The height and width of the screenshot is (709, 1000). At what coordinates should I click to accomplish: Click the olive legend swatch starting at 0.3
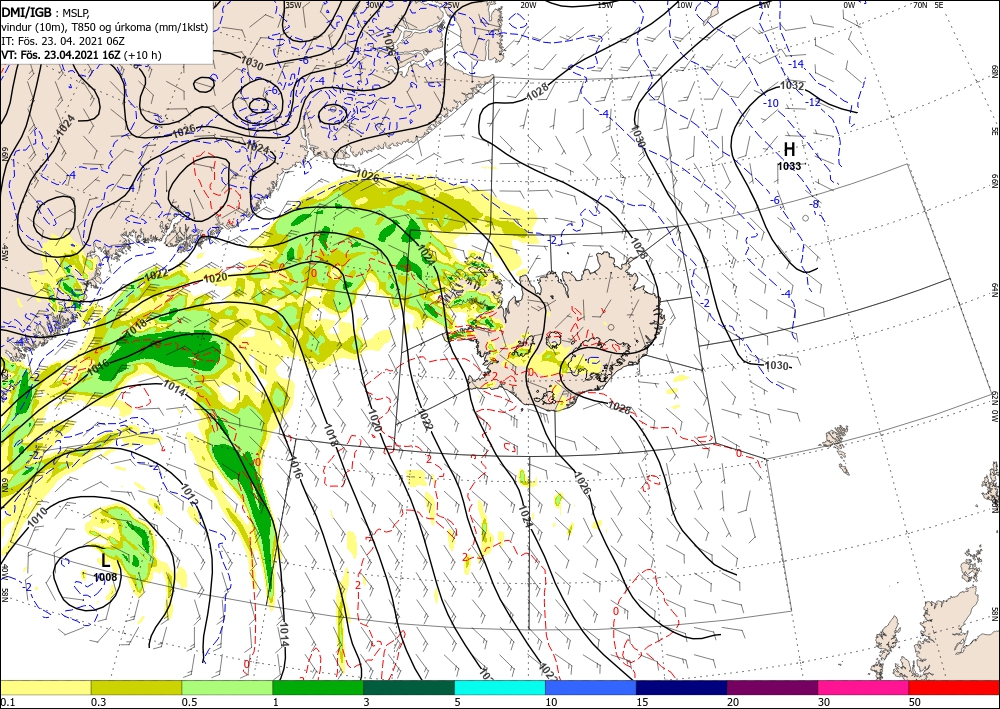tap(136, 687)
